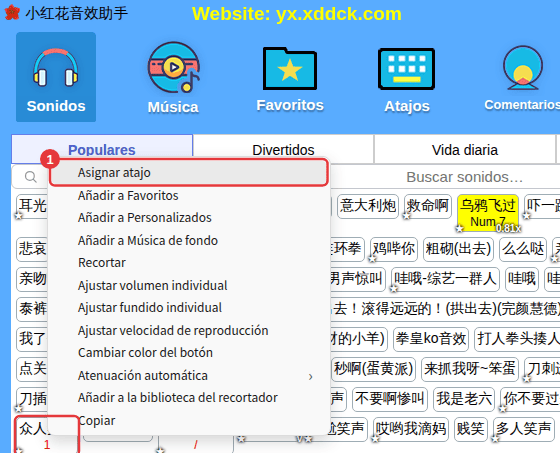Screen dimensions: 560x453
Task: Play the 么么哒 sound button
Action: point(523,249)
